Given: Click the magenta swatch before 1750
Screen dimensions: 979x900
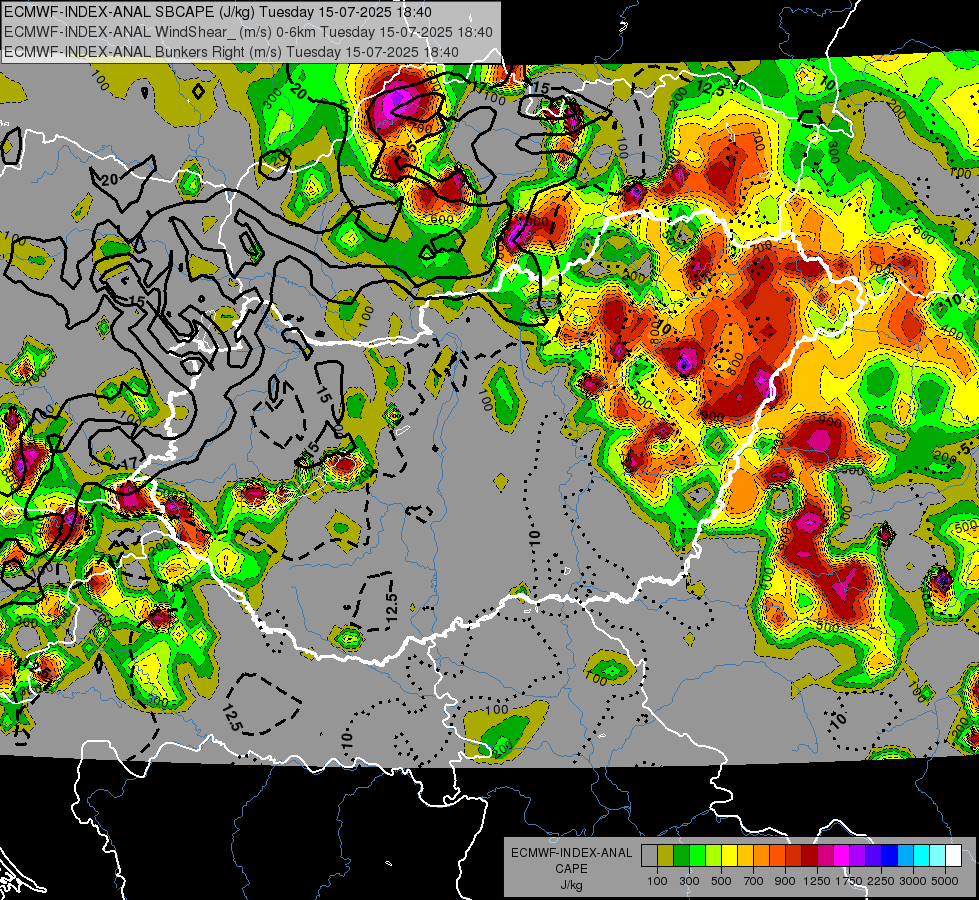Looking at the screenshot, I should pos(842,855).
